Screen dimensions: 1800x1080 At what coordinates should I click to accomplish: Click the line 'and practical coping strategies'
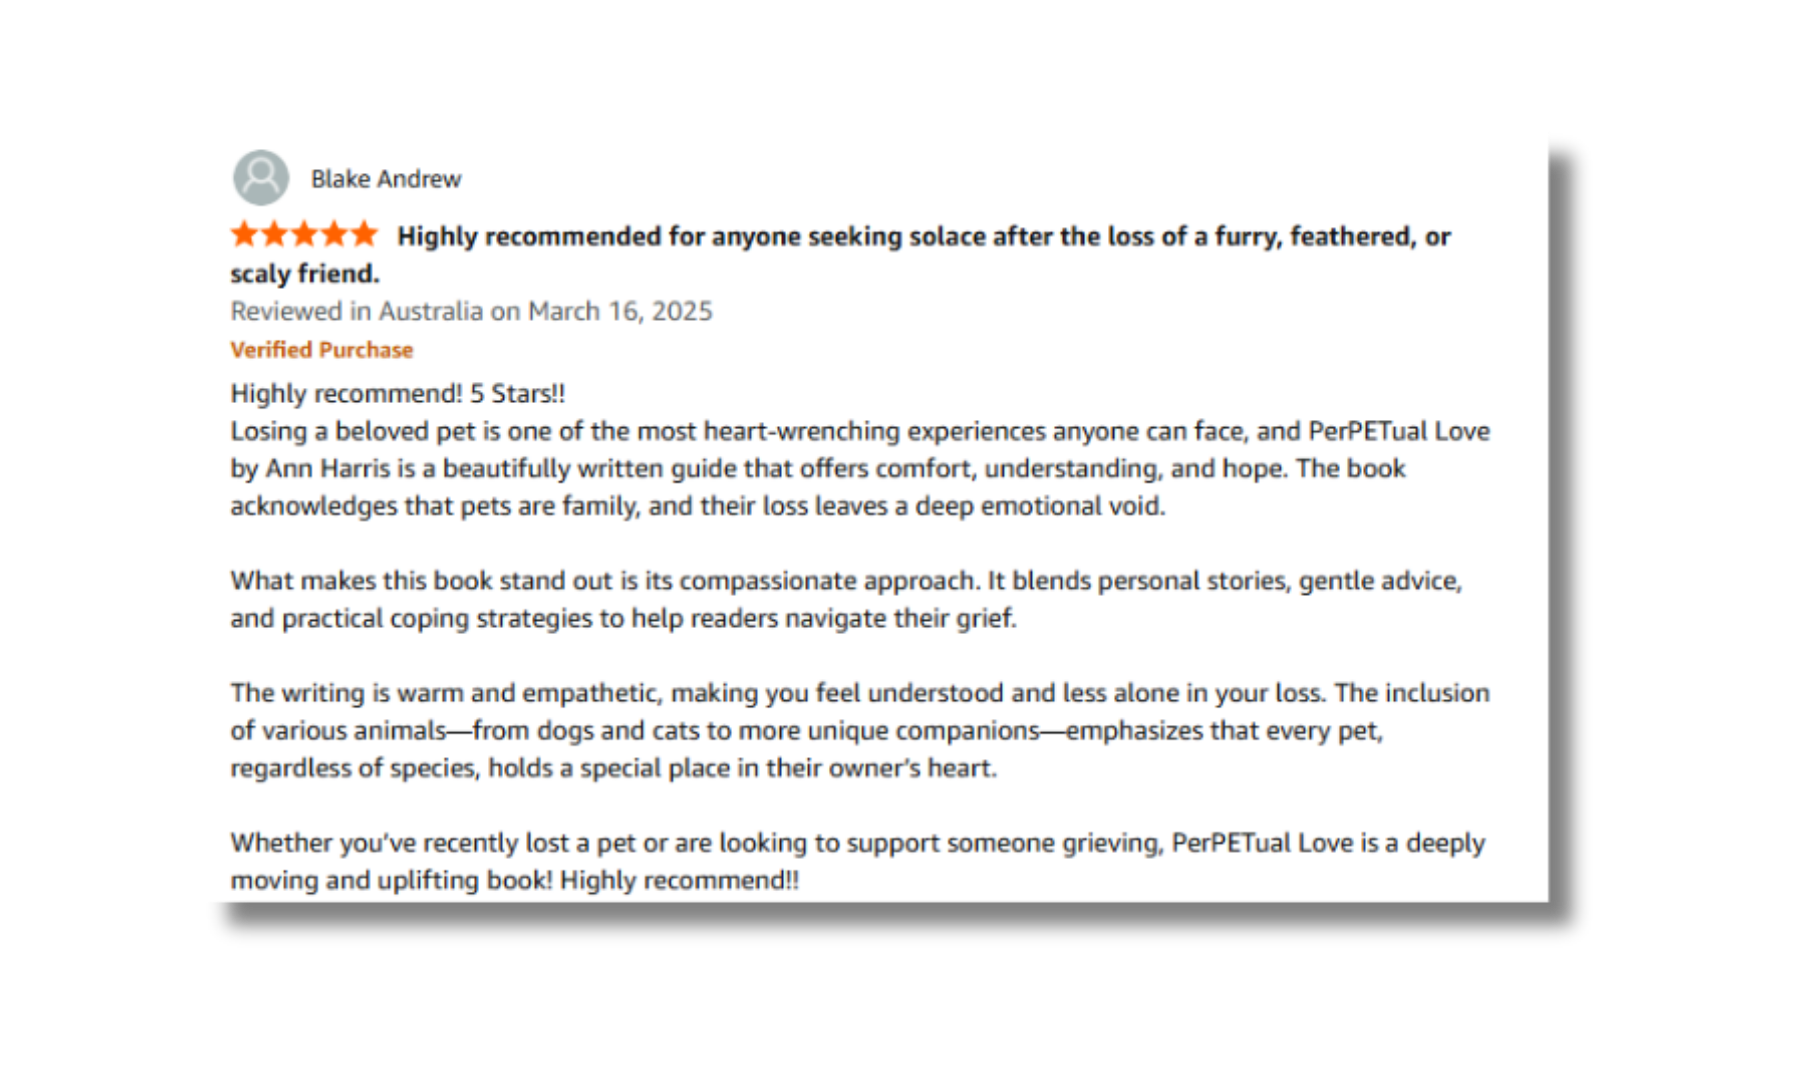(623, 618)
